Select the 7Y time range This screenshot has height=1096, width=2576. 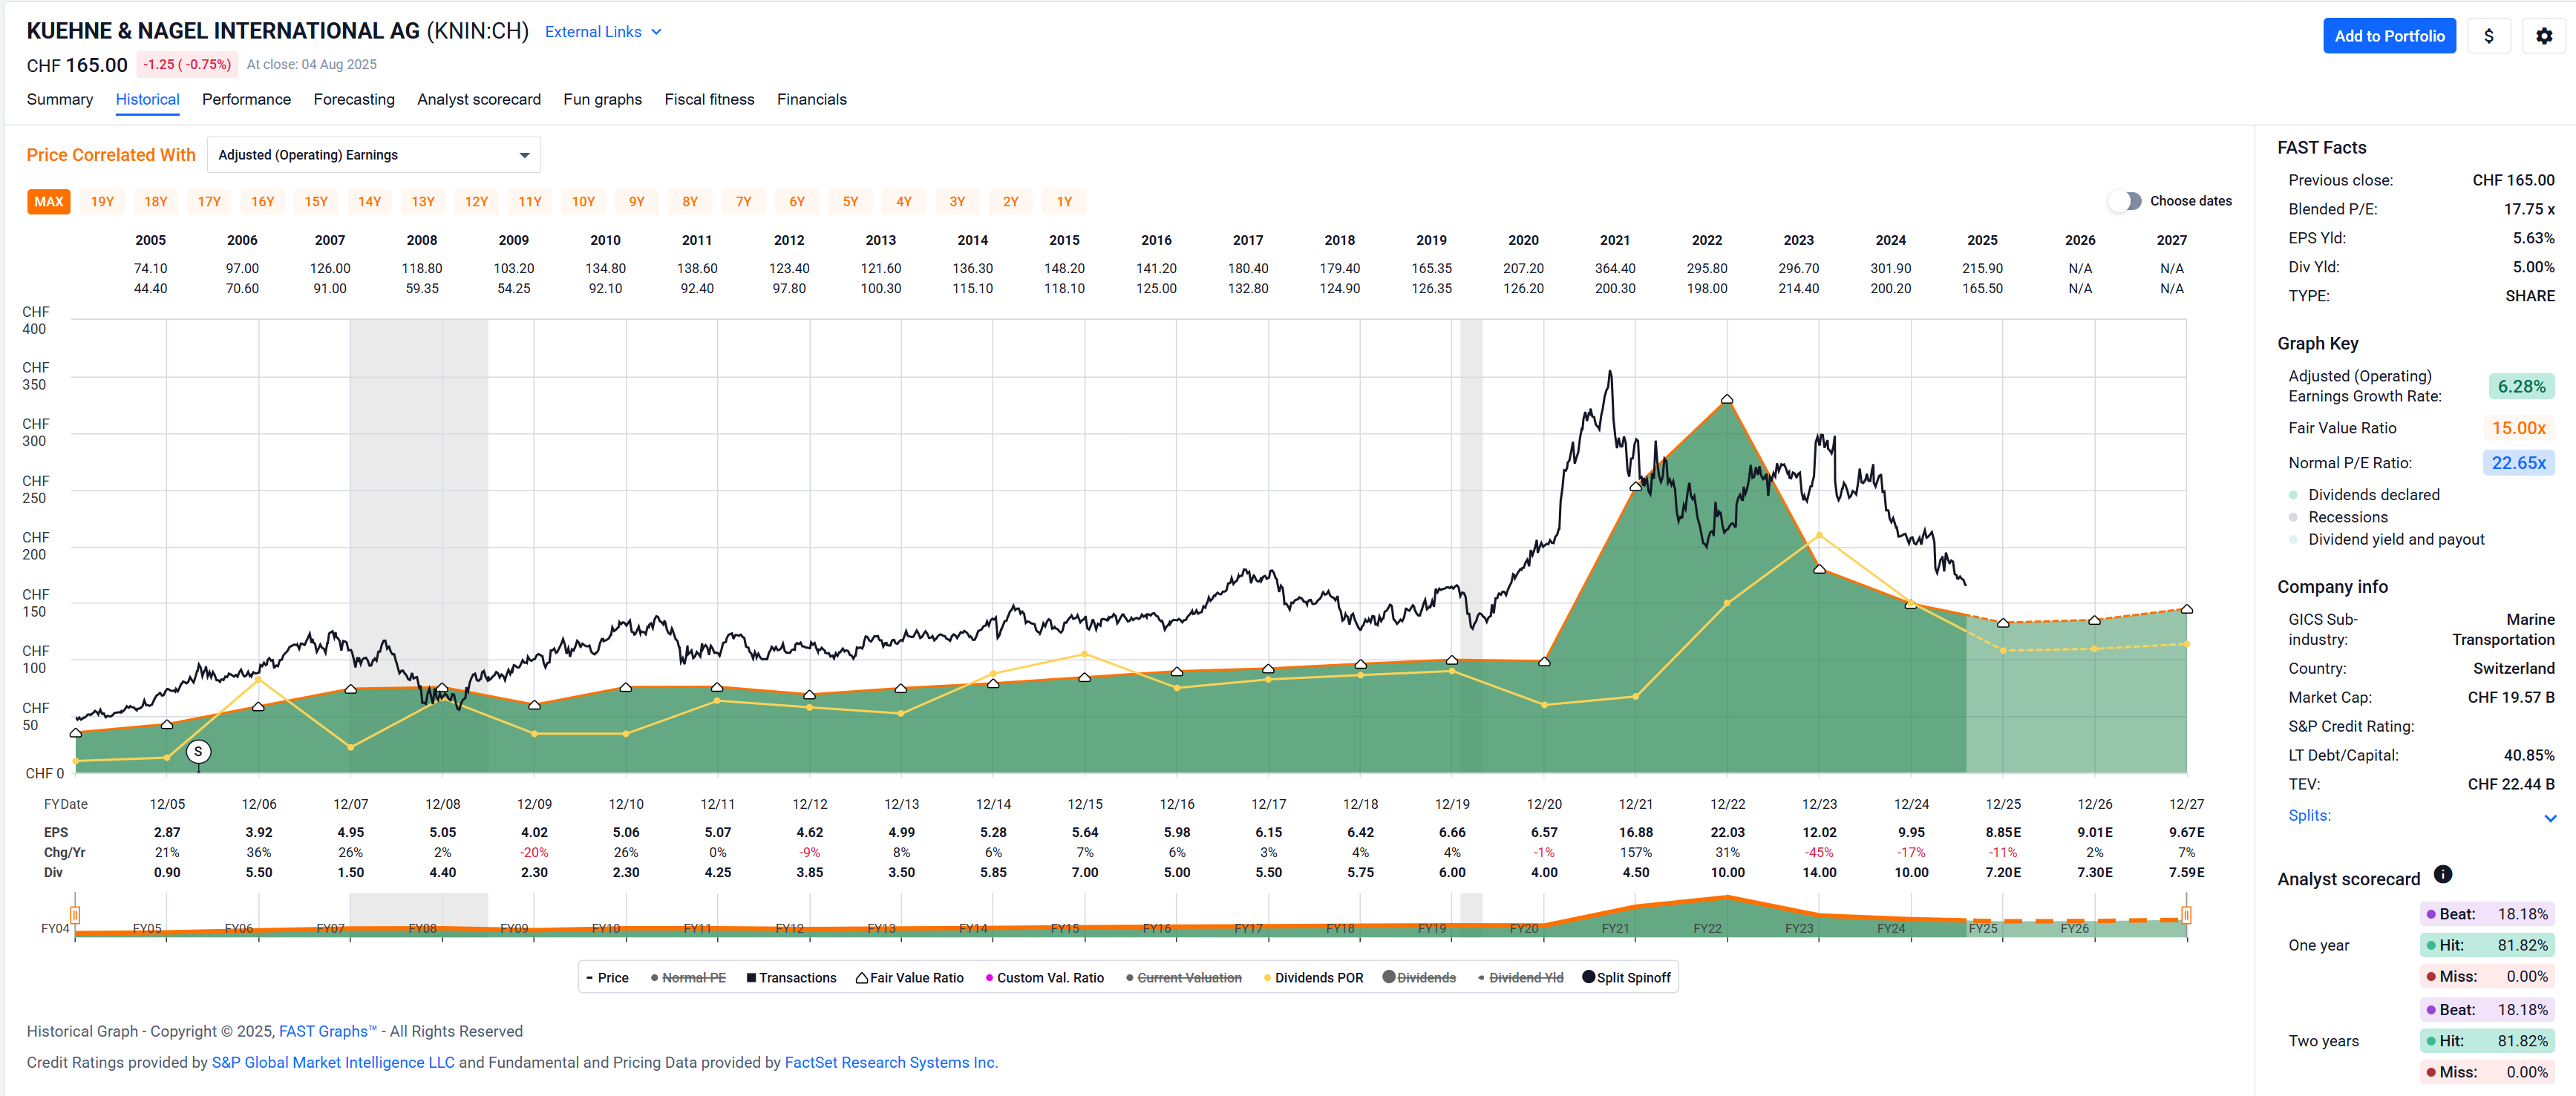743,201
